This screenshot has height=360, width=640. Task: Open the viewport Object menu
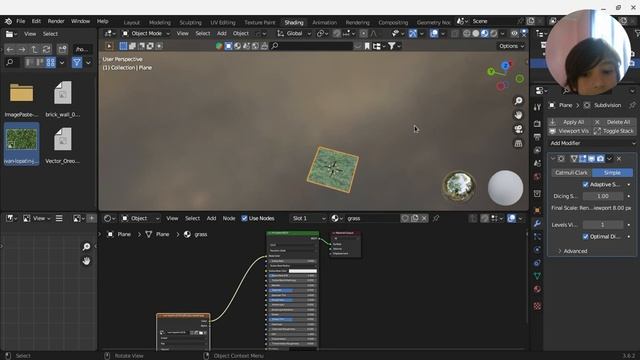(241, 33)
